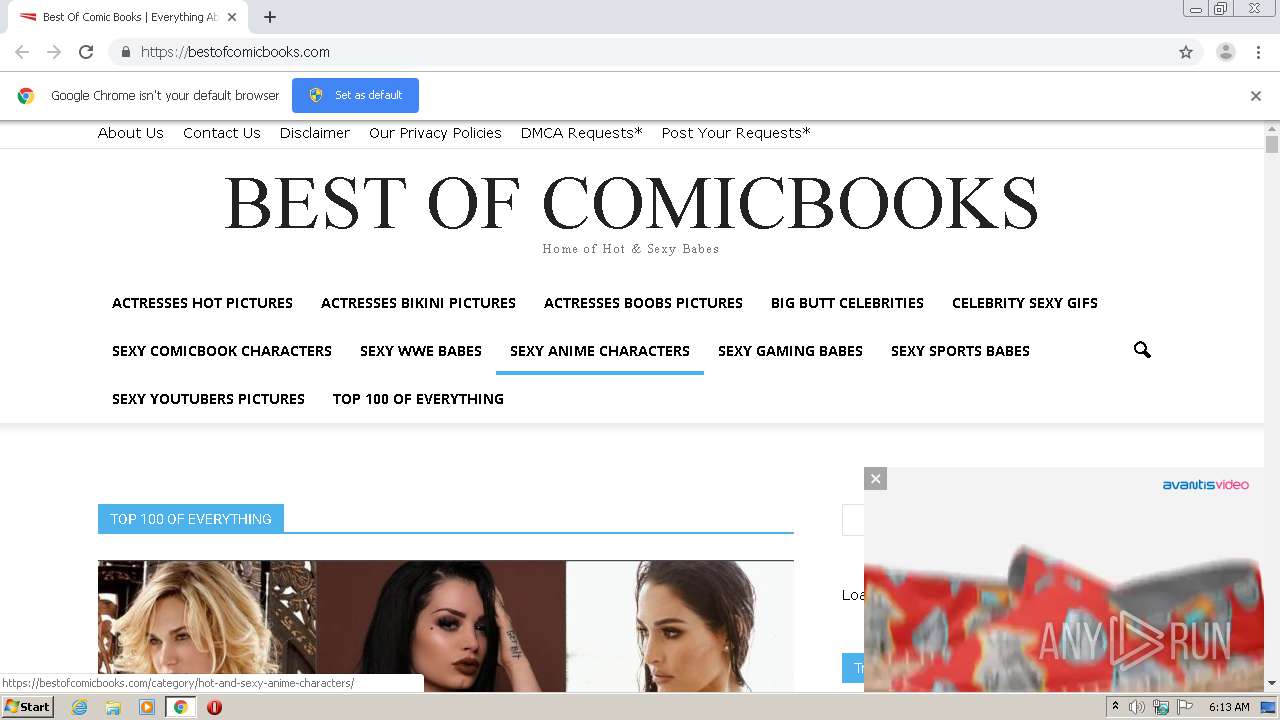Click the network tray icon

coord(1161,707)
